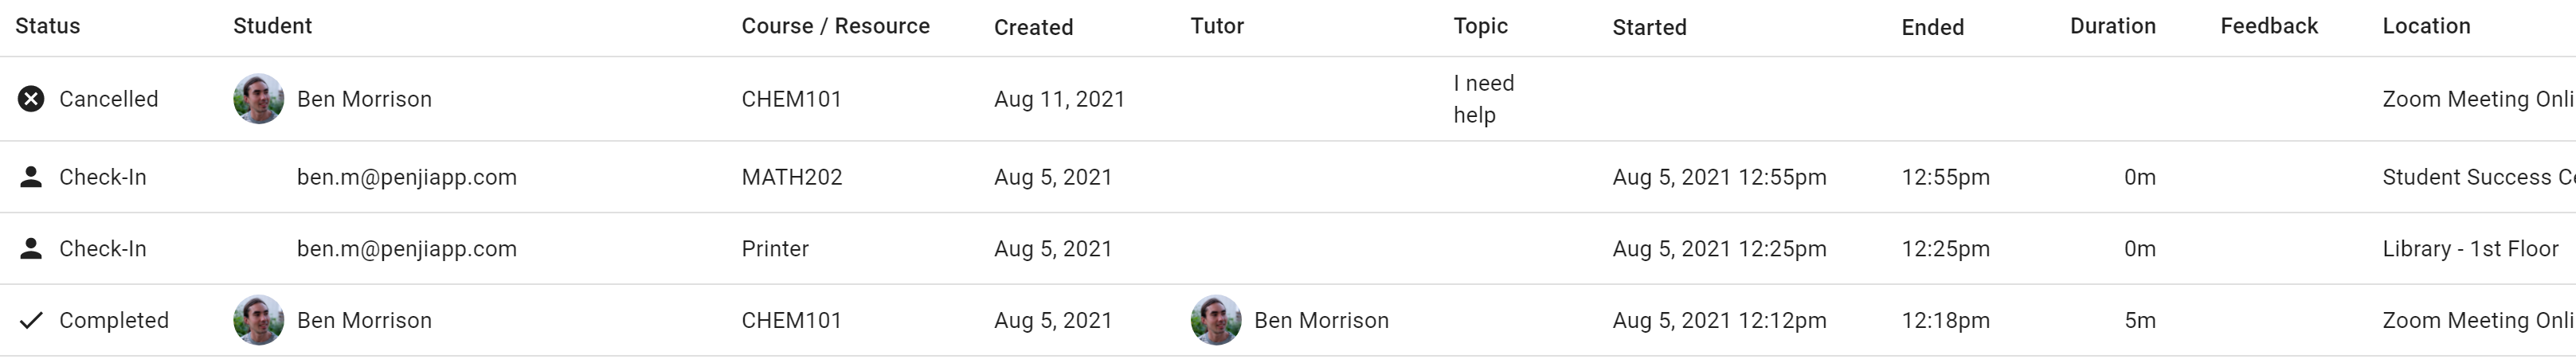Click the "I need help" topic text
Image resolution: width=2576 pixels, height=359 pixels.
click(1483, 99)
